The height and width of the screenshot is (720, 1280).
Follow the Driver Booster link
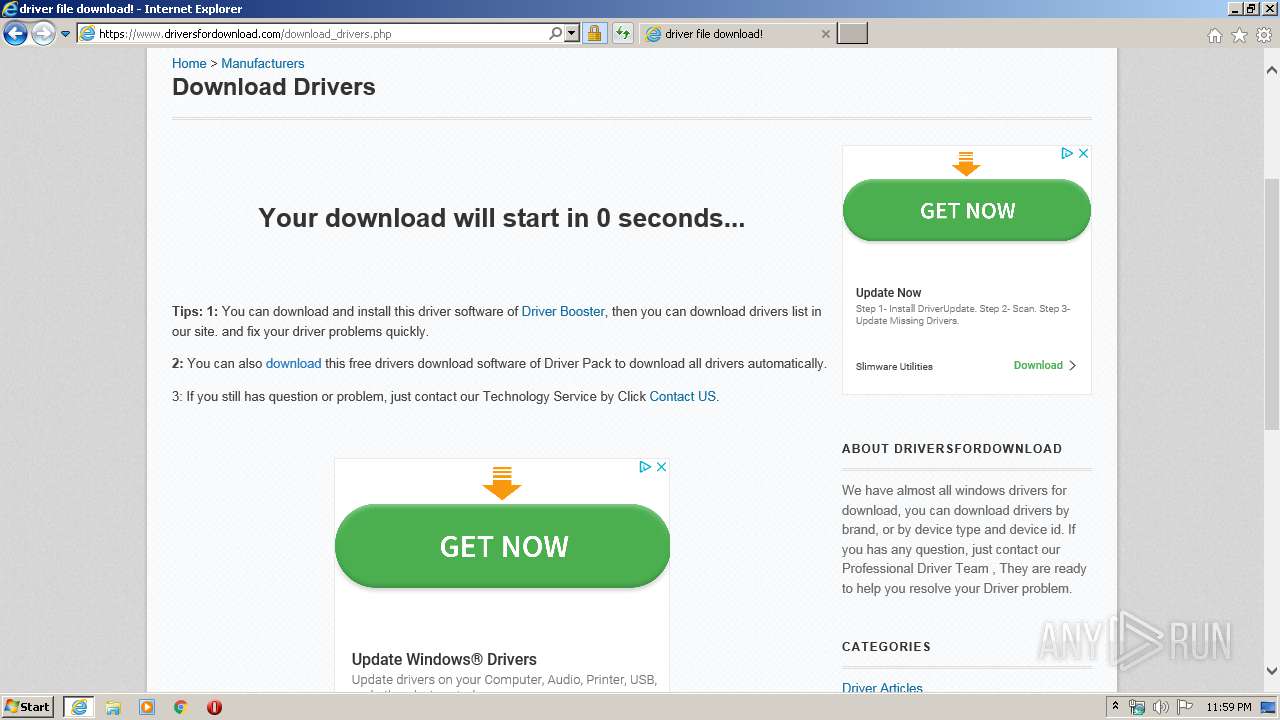point(563,311)
